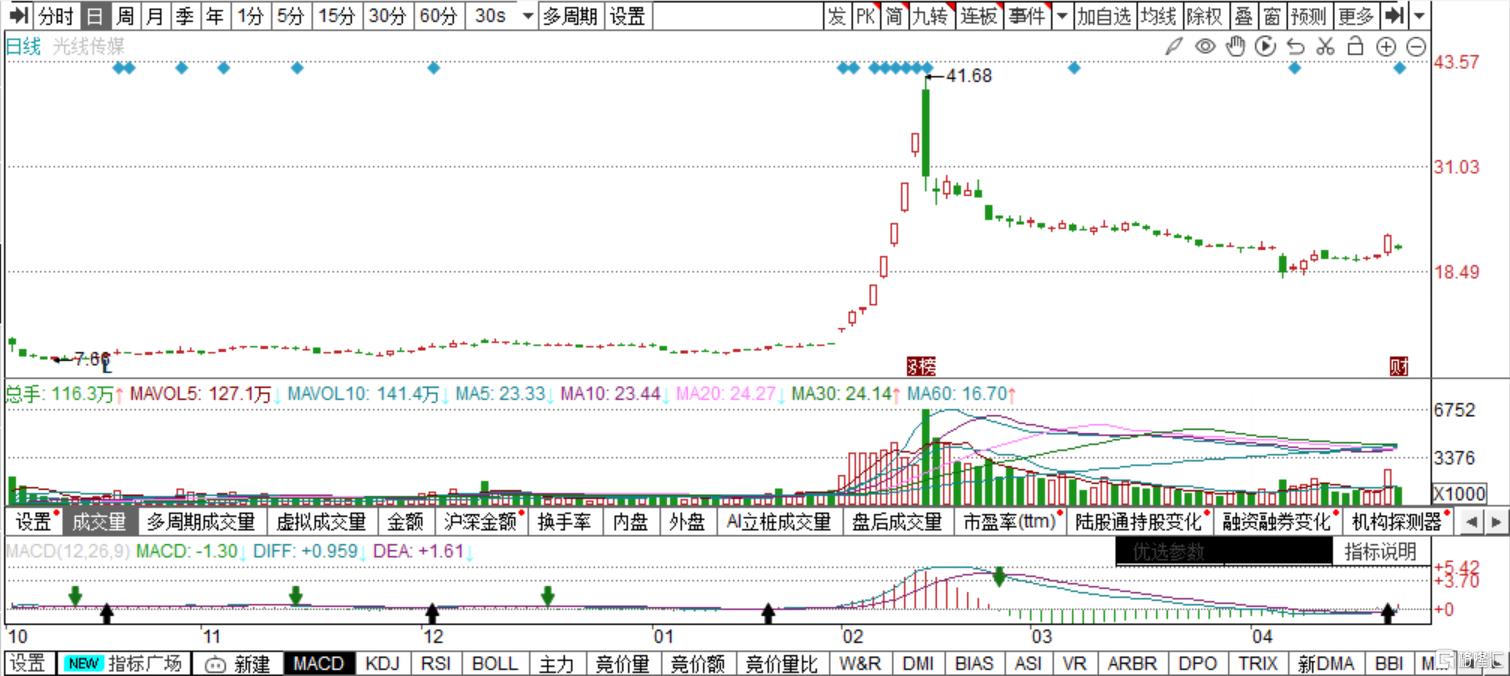Viewport: 1510px width, 676px height.
Task: Switch to 60分 minute chart
Action: point(437,16)
